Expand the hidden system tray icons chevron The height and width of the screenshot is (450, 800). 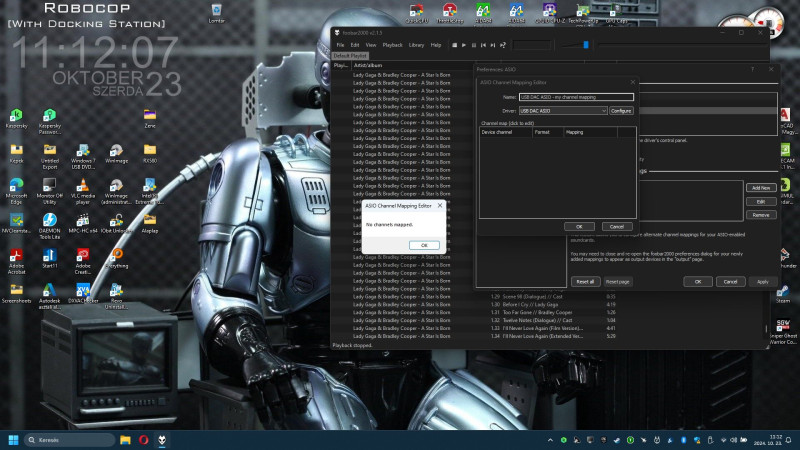click(x=551, y=440)
